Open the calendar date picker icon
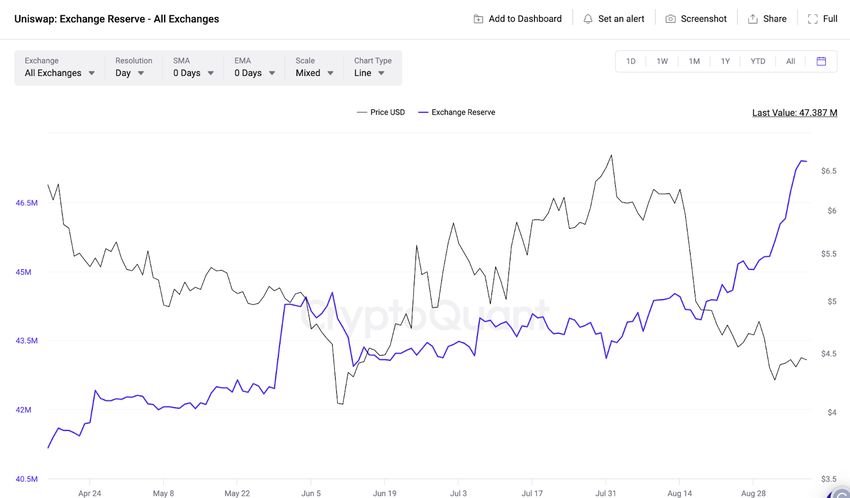 pyautogui.click(x=821, y=61)
